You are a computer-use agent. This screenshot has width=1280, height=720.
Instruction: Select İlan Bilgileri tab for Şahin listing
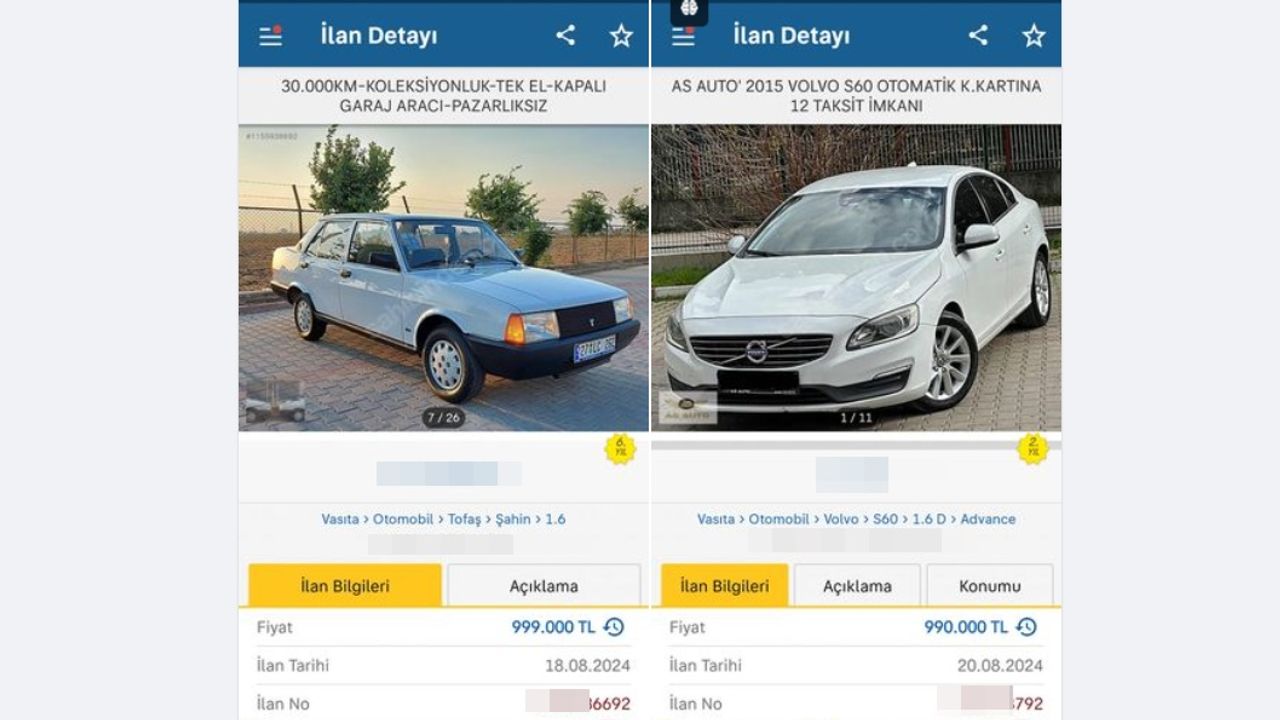point(345,586)
